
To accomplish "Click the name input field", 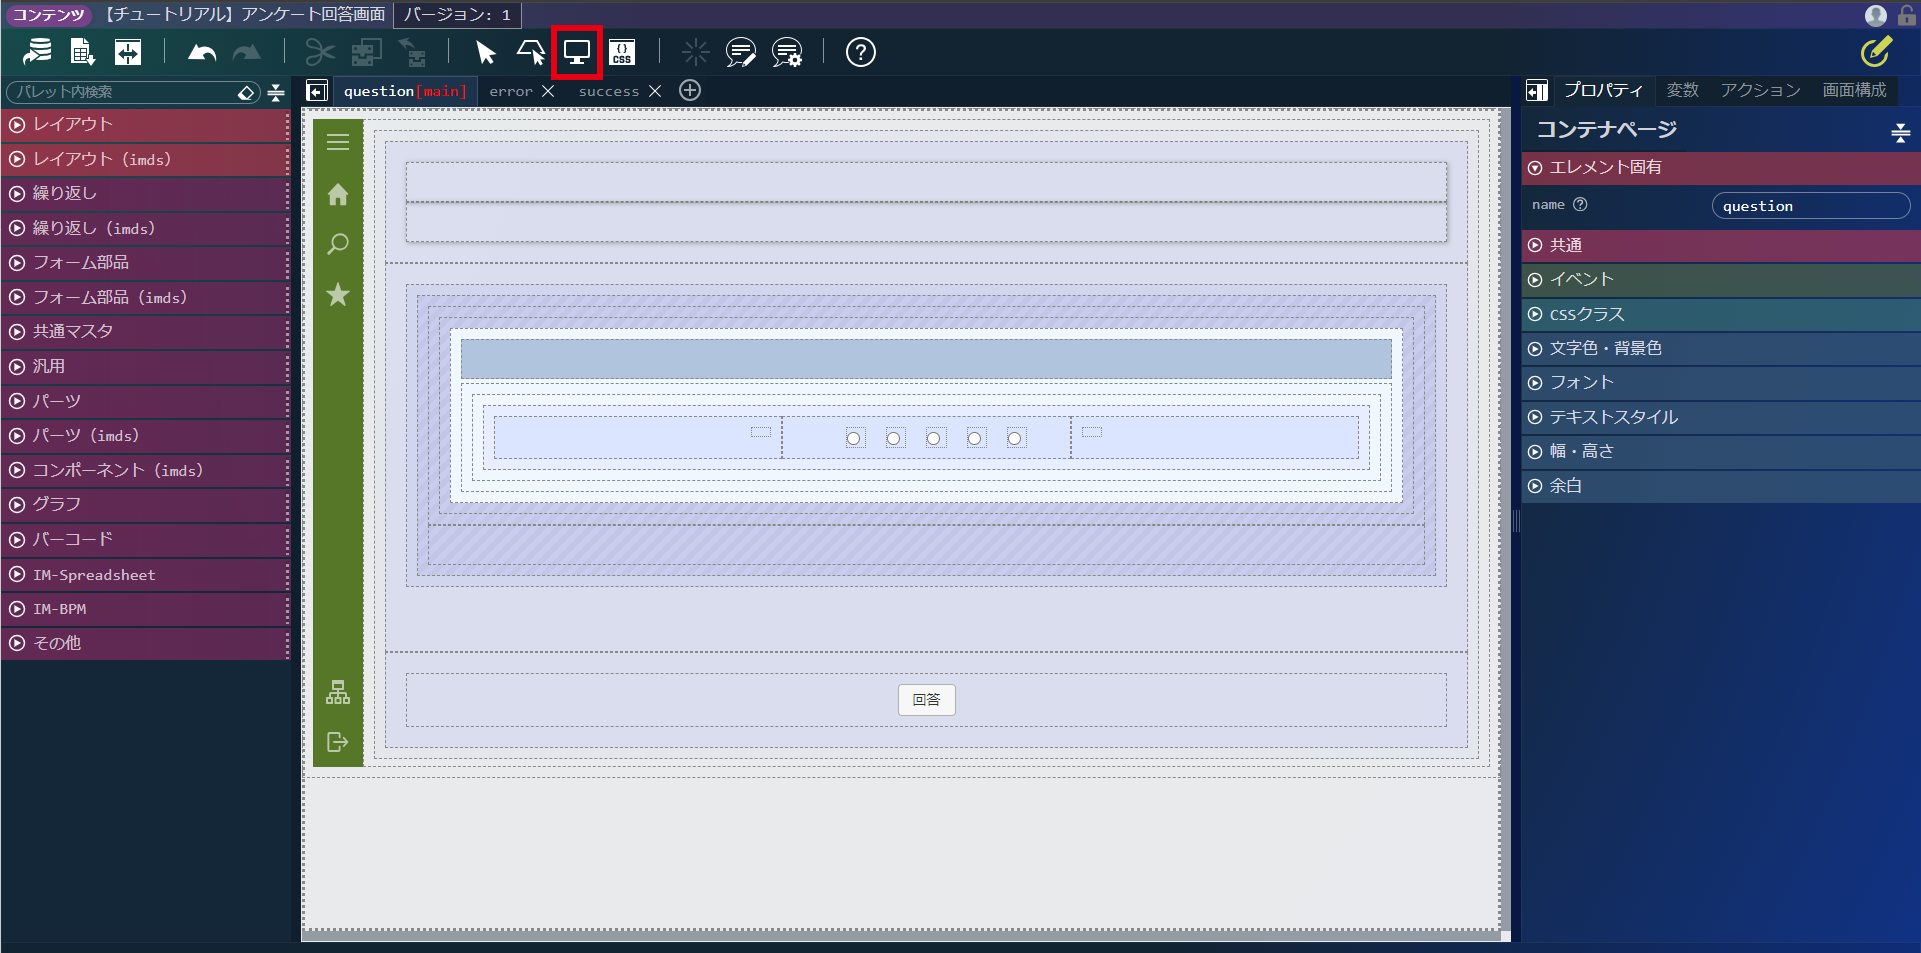I will [1810, 206].
